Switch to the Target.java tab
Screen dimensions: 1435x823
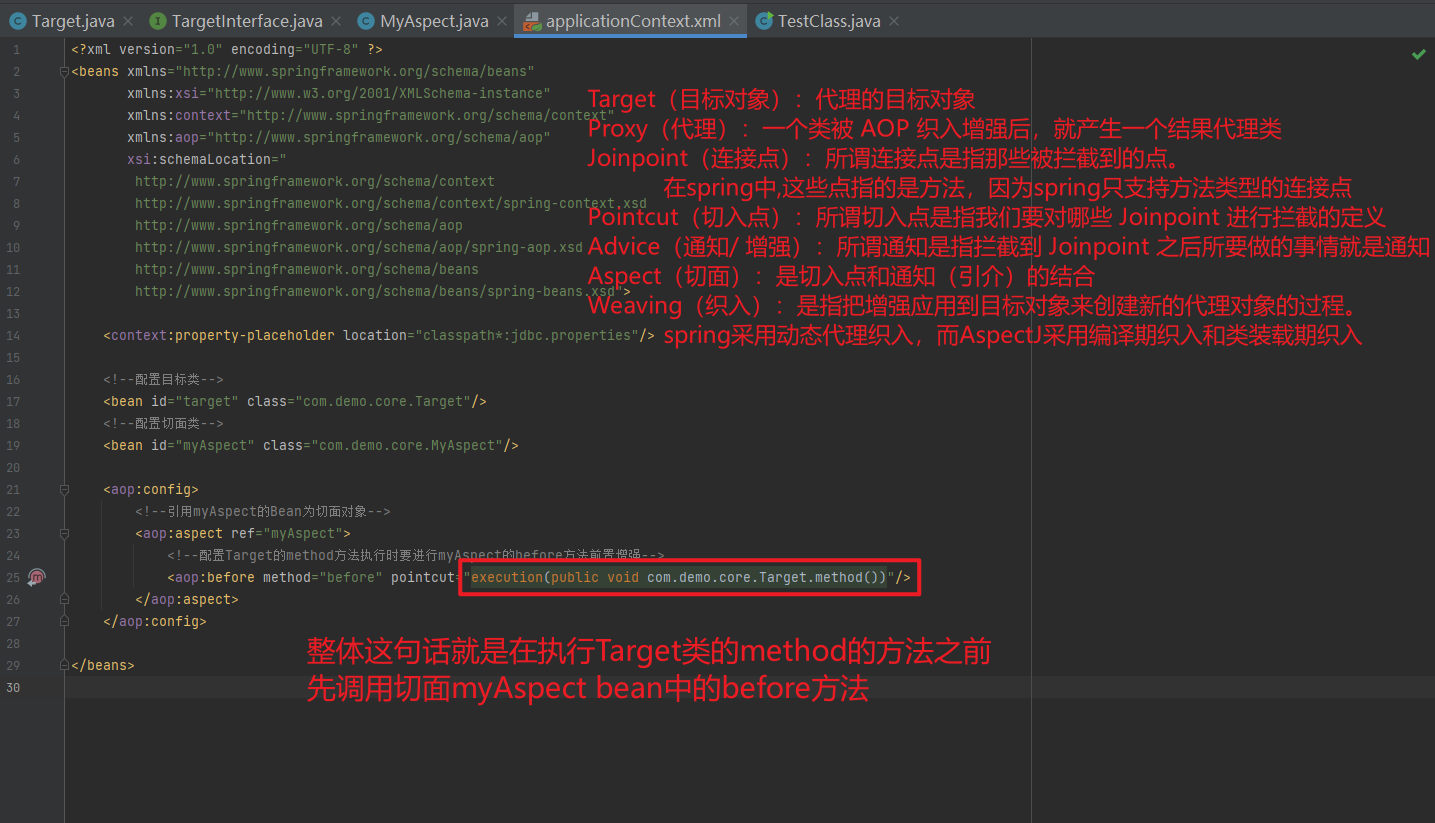pos(72,20)
